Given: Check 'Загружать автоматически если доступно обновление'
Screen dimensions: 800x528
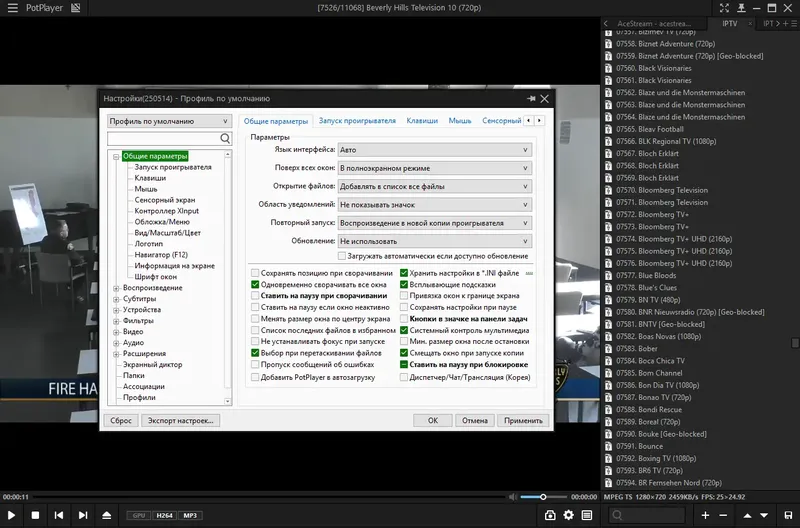Looking at the screenshot, I should click(x=342, y=256).
